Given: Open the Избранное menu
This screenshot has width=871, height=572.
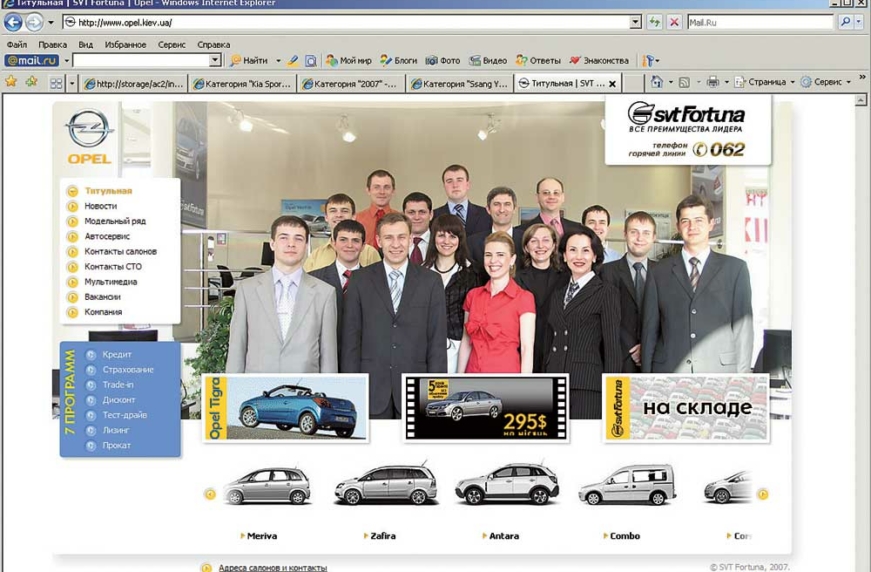Looking at the screenshot, I should tap(125, 45).
